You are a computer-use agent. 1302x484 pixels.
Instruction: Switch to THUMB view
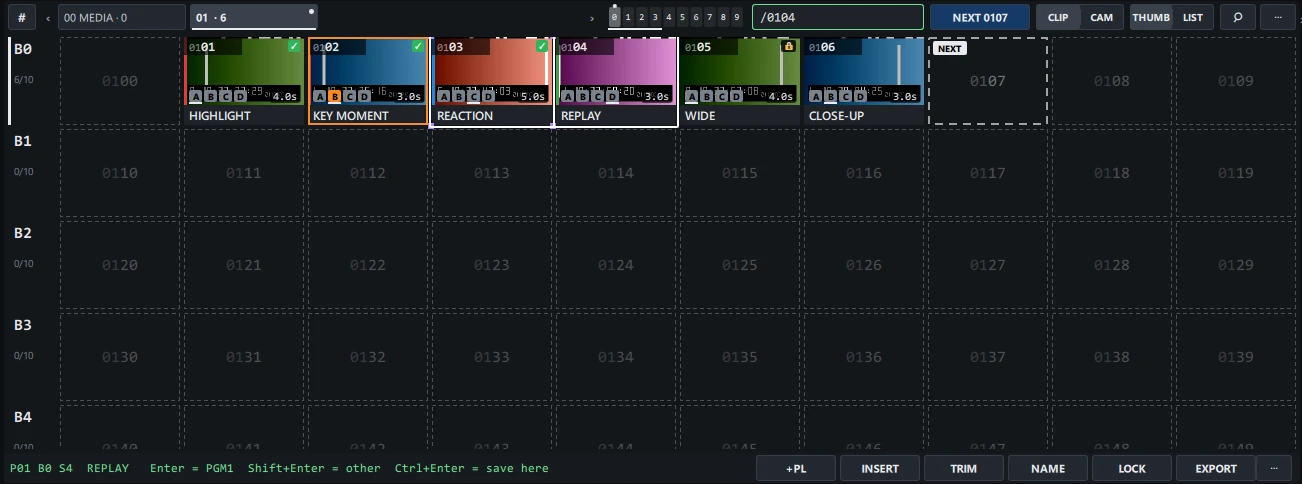[x=1151, y=17]
